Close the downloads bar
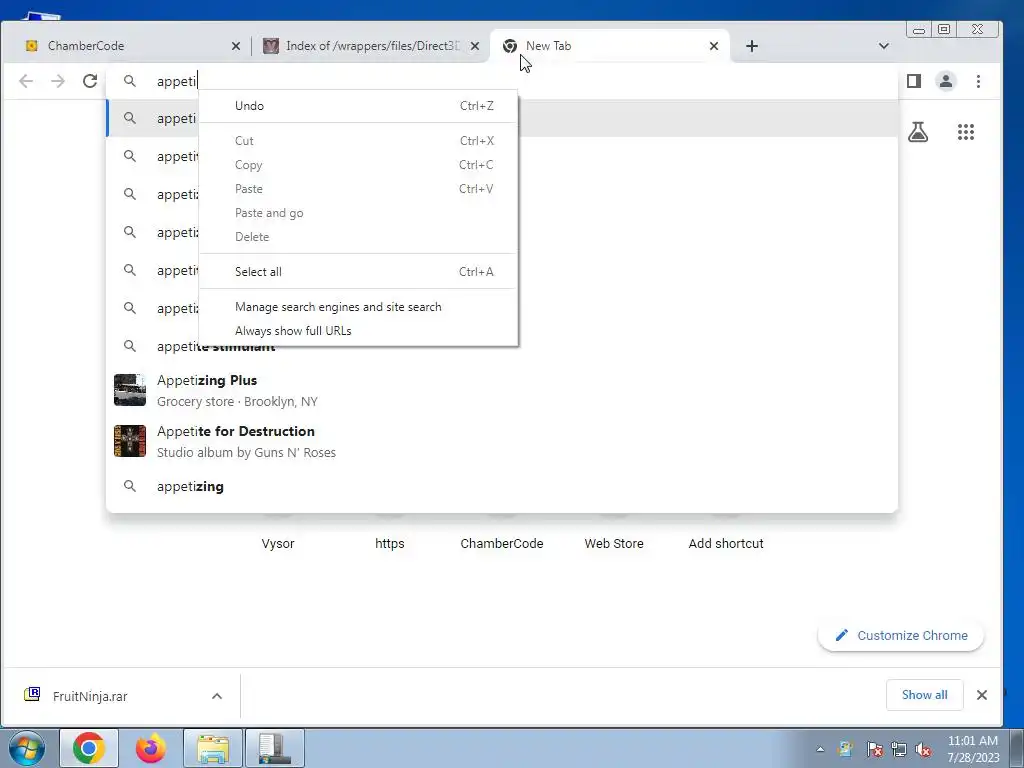 tap(982, 695)
